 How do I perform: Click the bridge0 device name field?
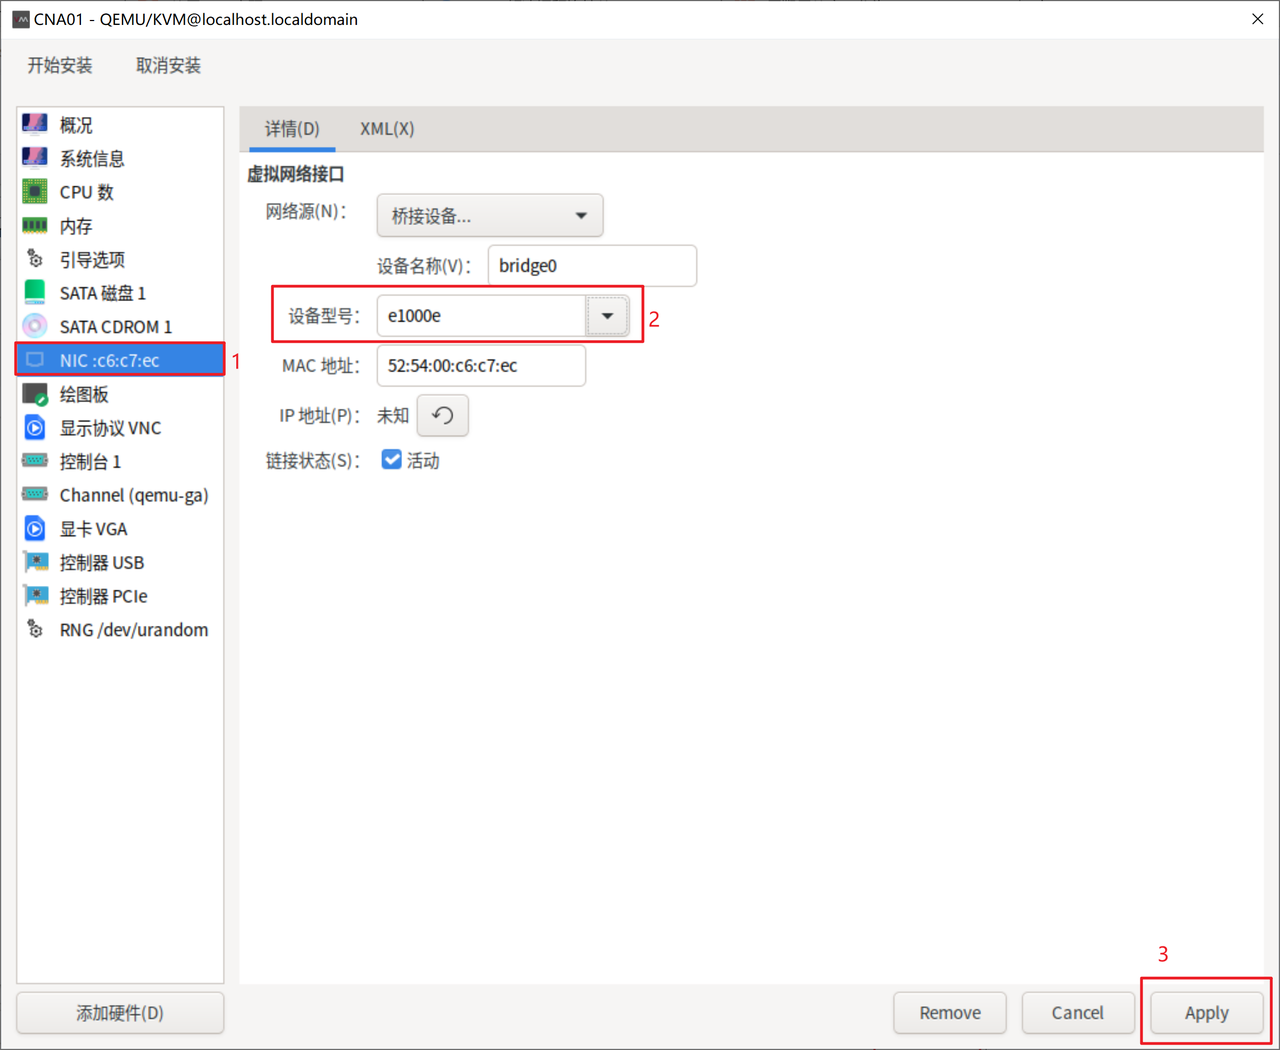pos(592,266)
